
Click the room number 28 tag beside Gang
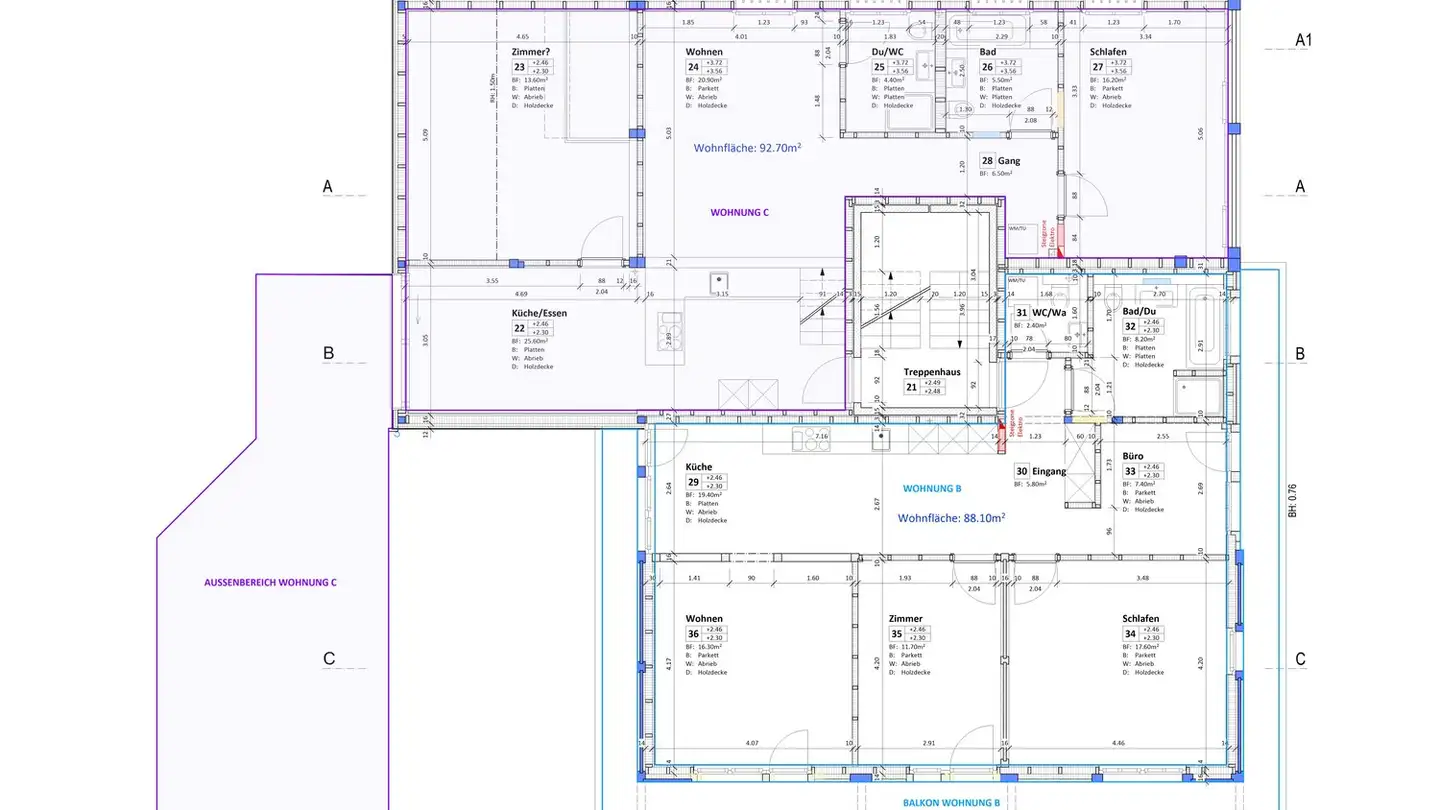[x=986, y=160]
